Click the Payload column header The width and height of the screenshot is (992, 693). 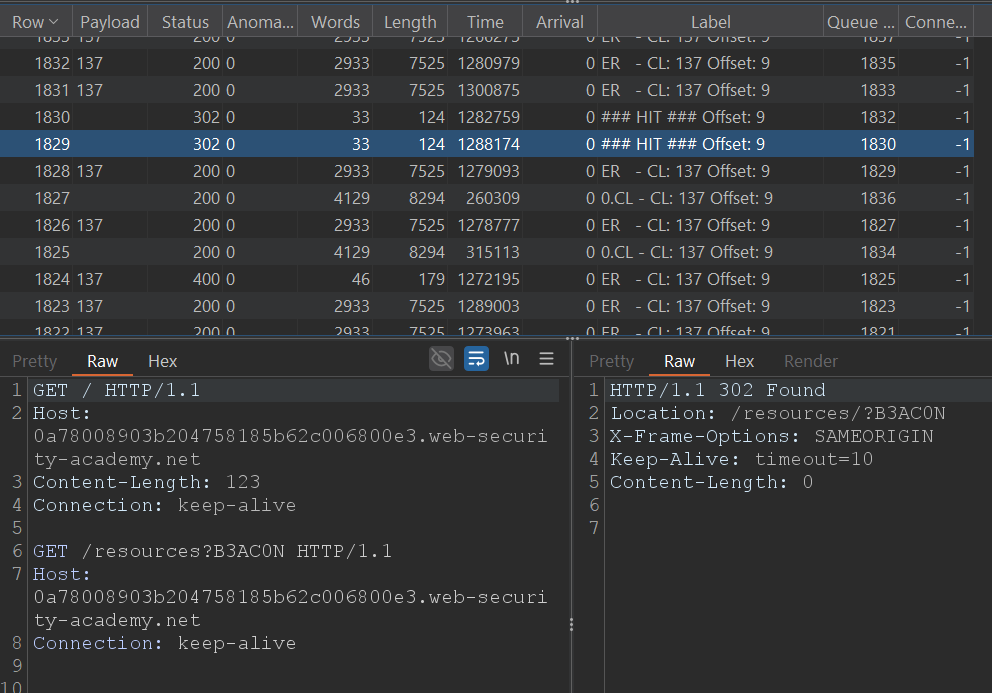110,22
